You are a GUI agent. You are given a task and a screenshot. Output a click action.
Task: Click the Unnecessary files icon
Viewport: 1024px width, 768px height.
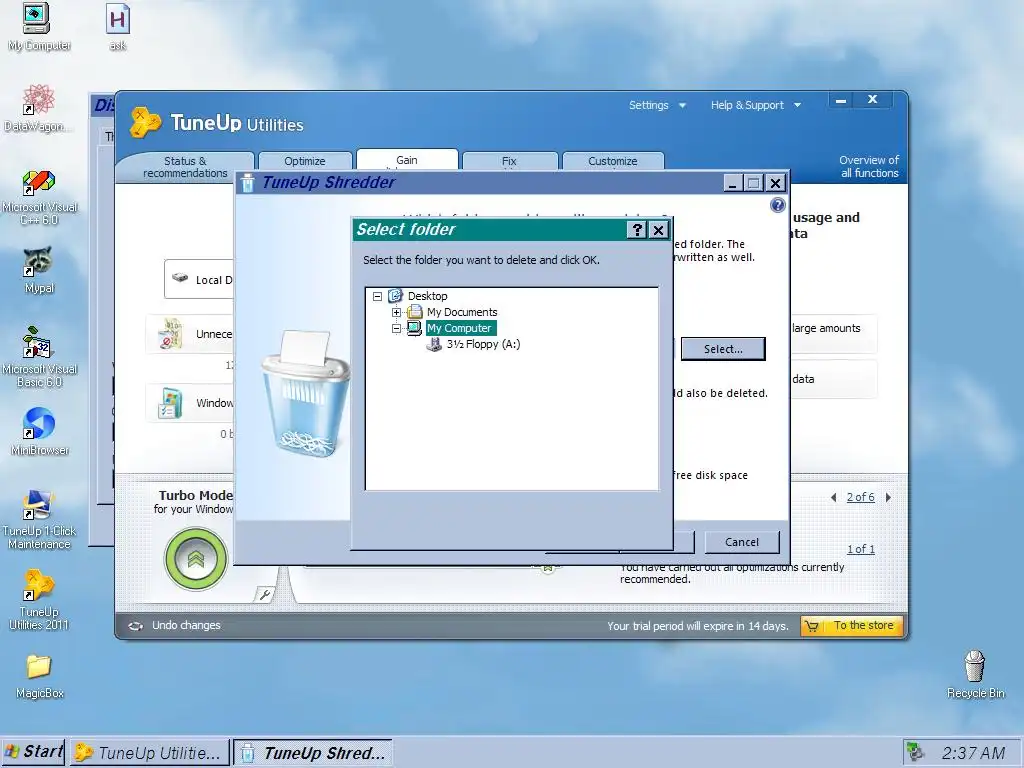(171, 334)
